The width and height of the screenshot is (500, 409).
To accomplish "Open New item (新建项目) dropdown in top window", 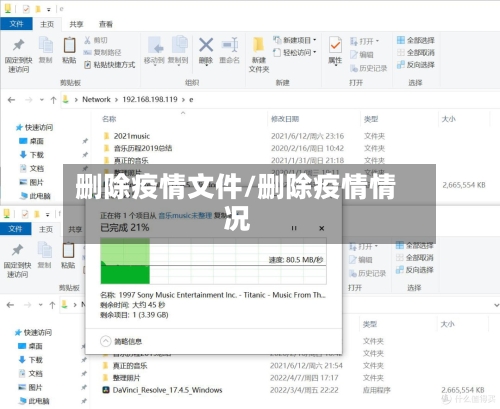I will (295, 40).
